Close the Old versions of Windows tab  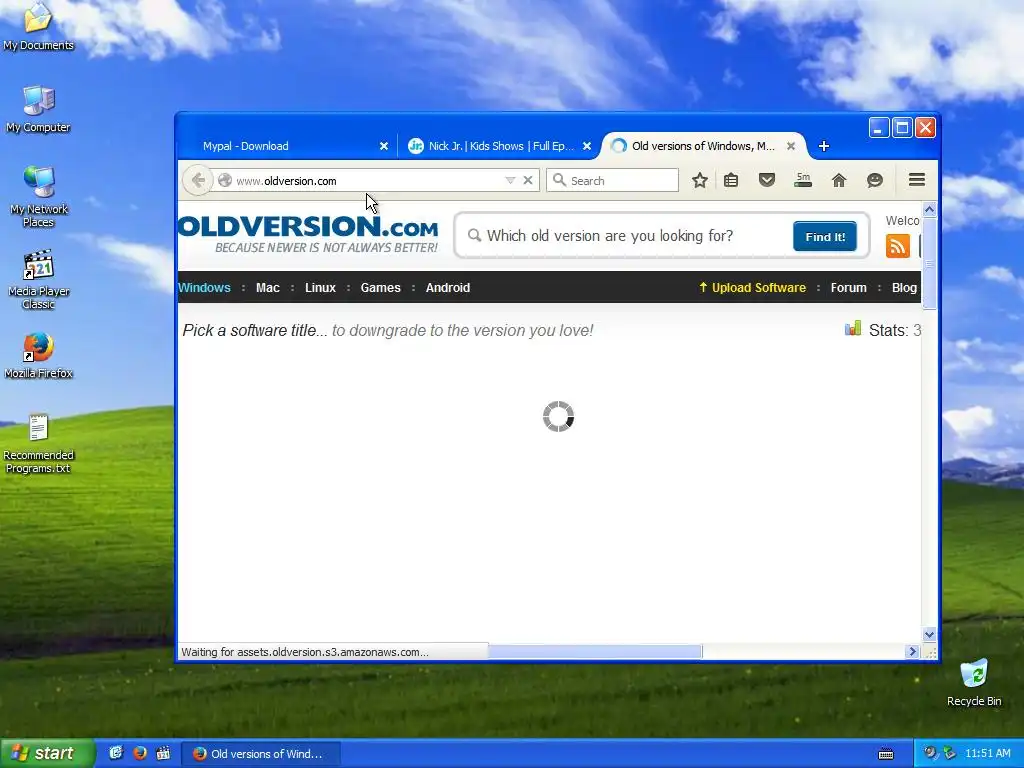pyautogui.click(x=791, y=146)
